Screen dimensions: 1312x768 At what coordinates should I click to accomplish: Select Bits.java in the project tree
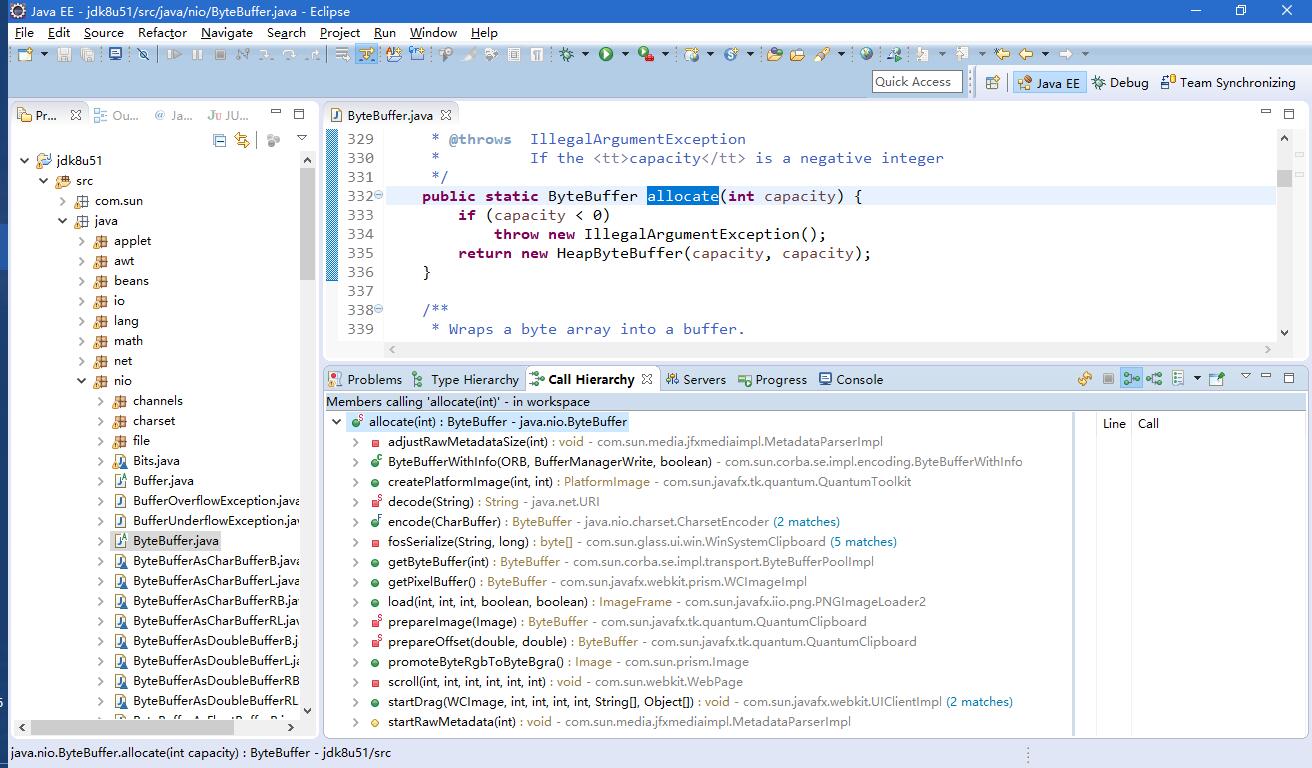click(x=156, y=461)
